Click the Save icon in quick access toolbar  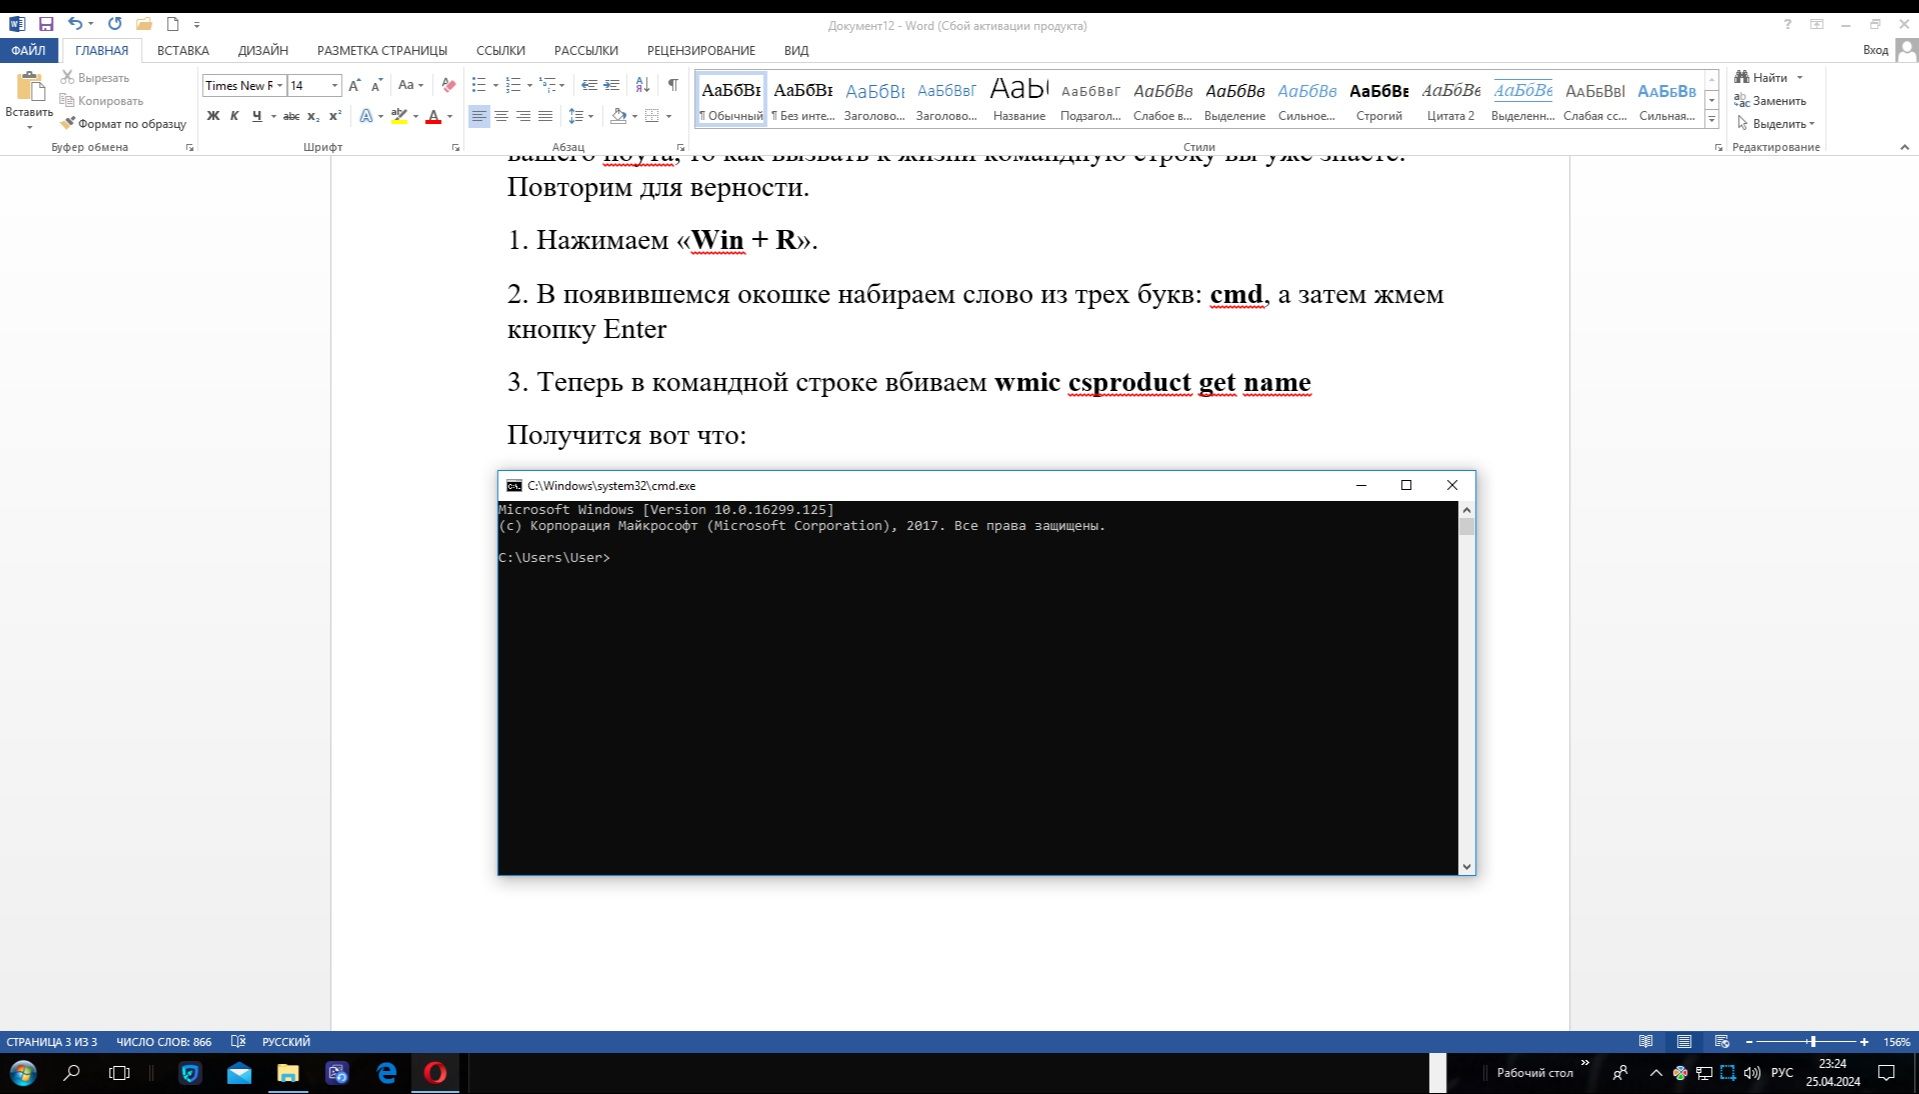[x=46, y=24]
